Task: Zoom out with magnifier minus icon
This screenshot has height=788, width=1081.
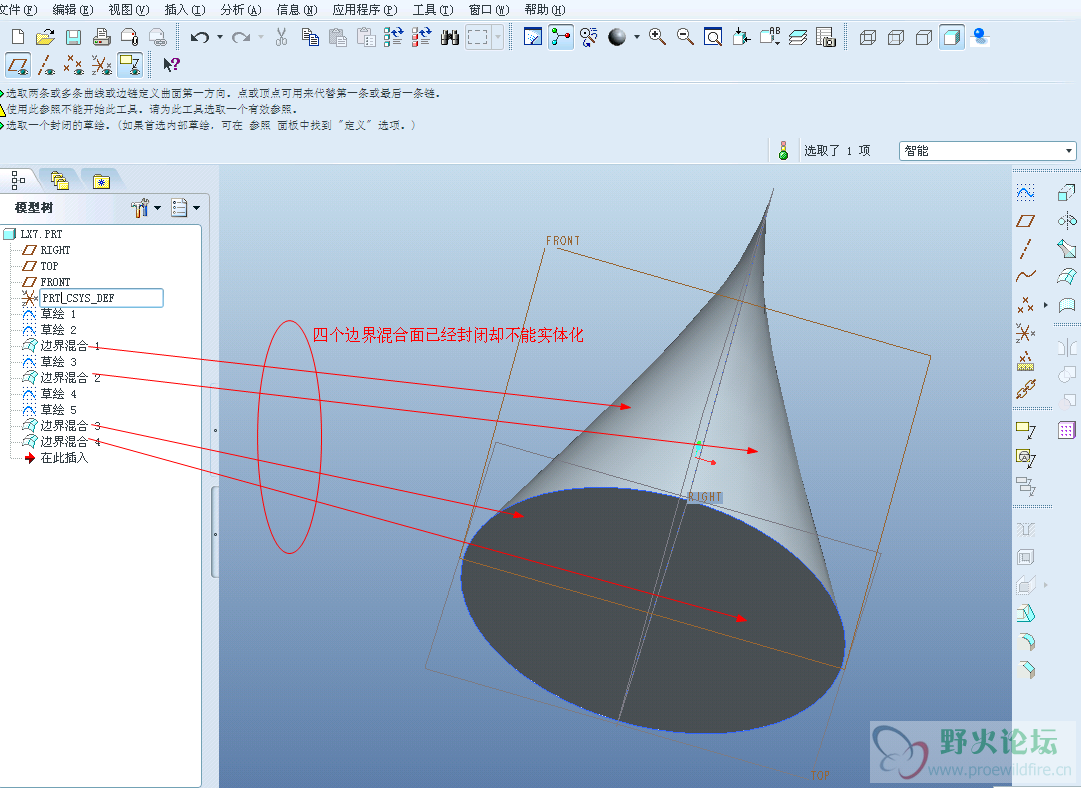Action: [x=685, y=37]
